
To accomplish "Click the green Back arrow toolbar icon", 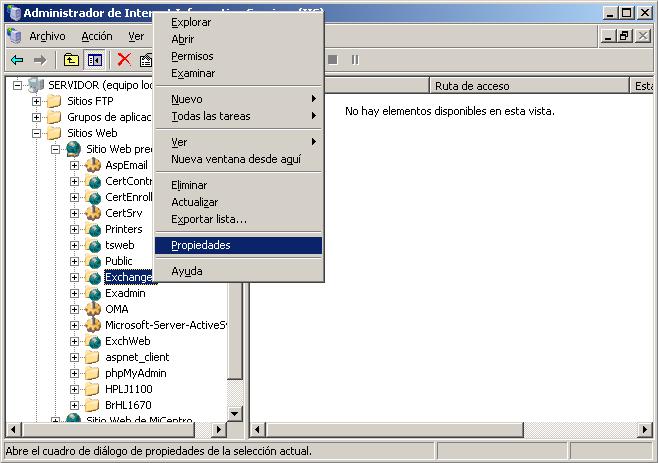I will tap(17, 60).
